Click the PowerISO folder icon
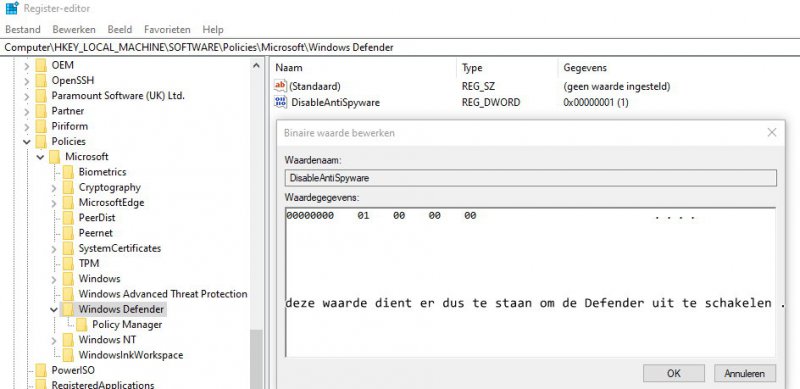This screenshot has width=800, height=389. 41,371
